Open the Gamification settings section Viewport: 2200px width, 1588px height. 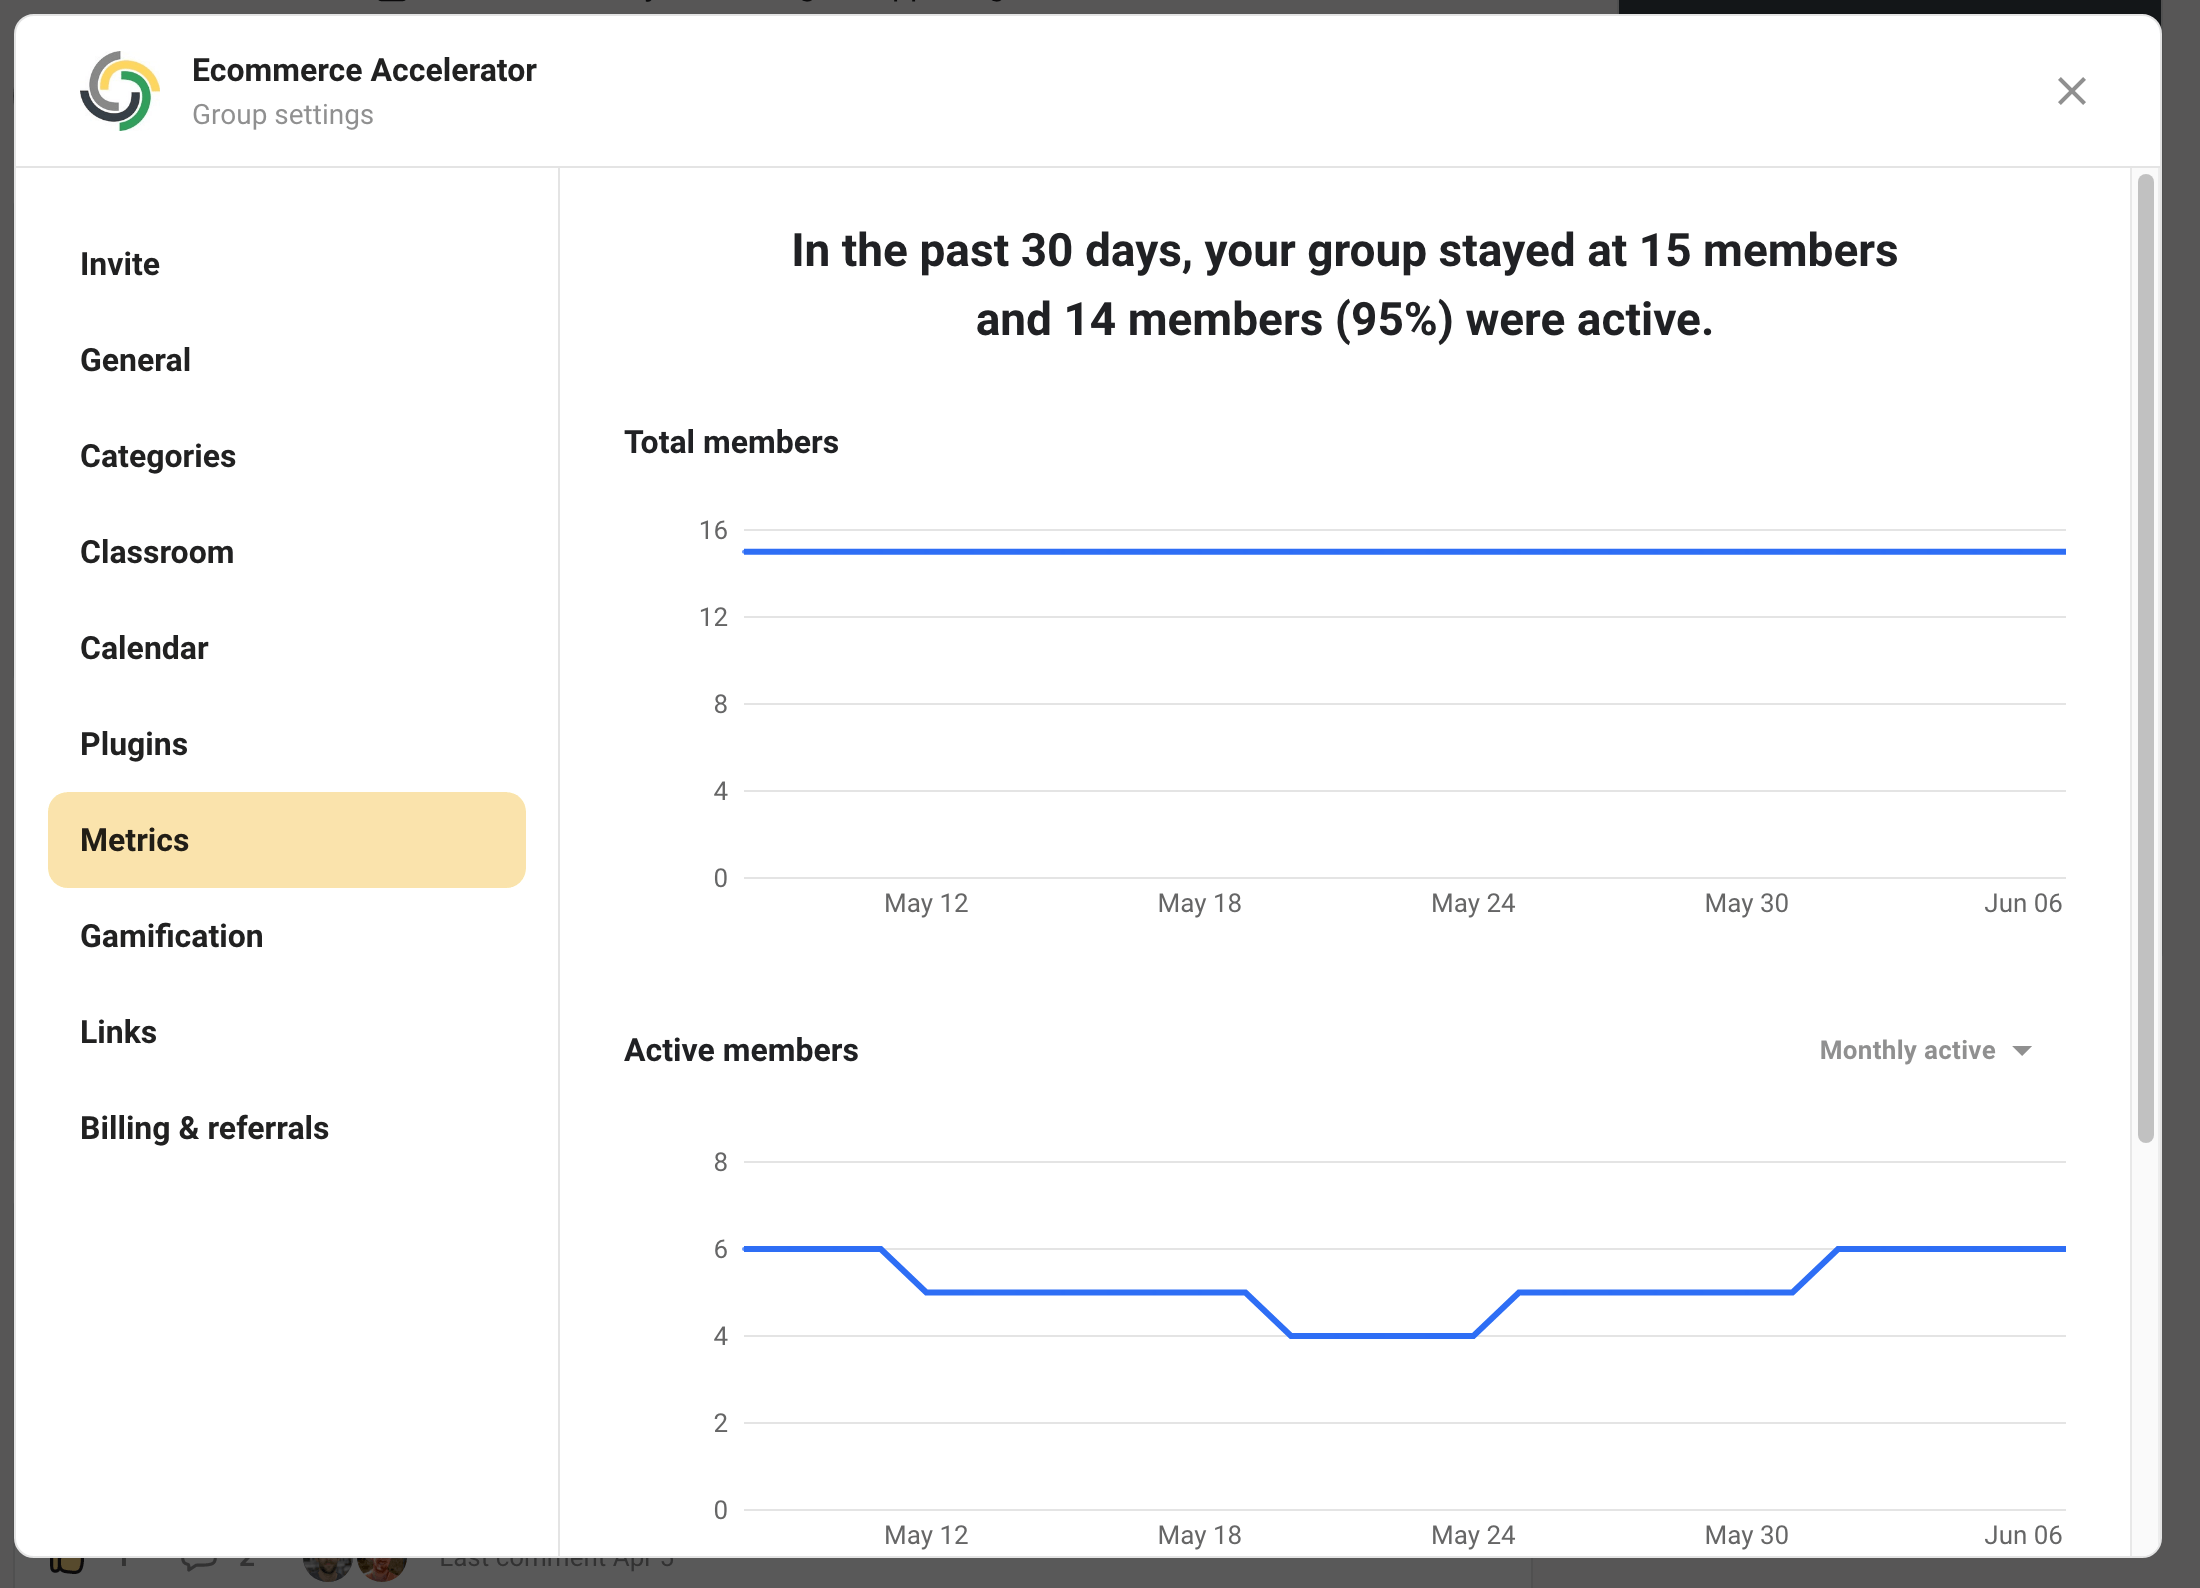[172, 935]
